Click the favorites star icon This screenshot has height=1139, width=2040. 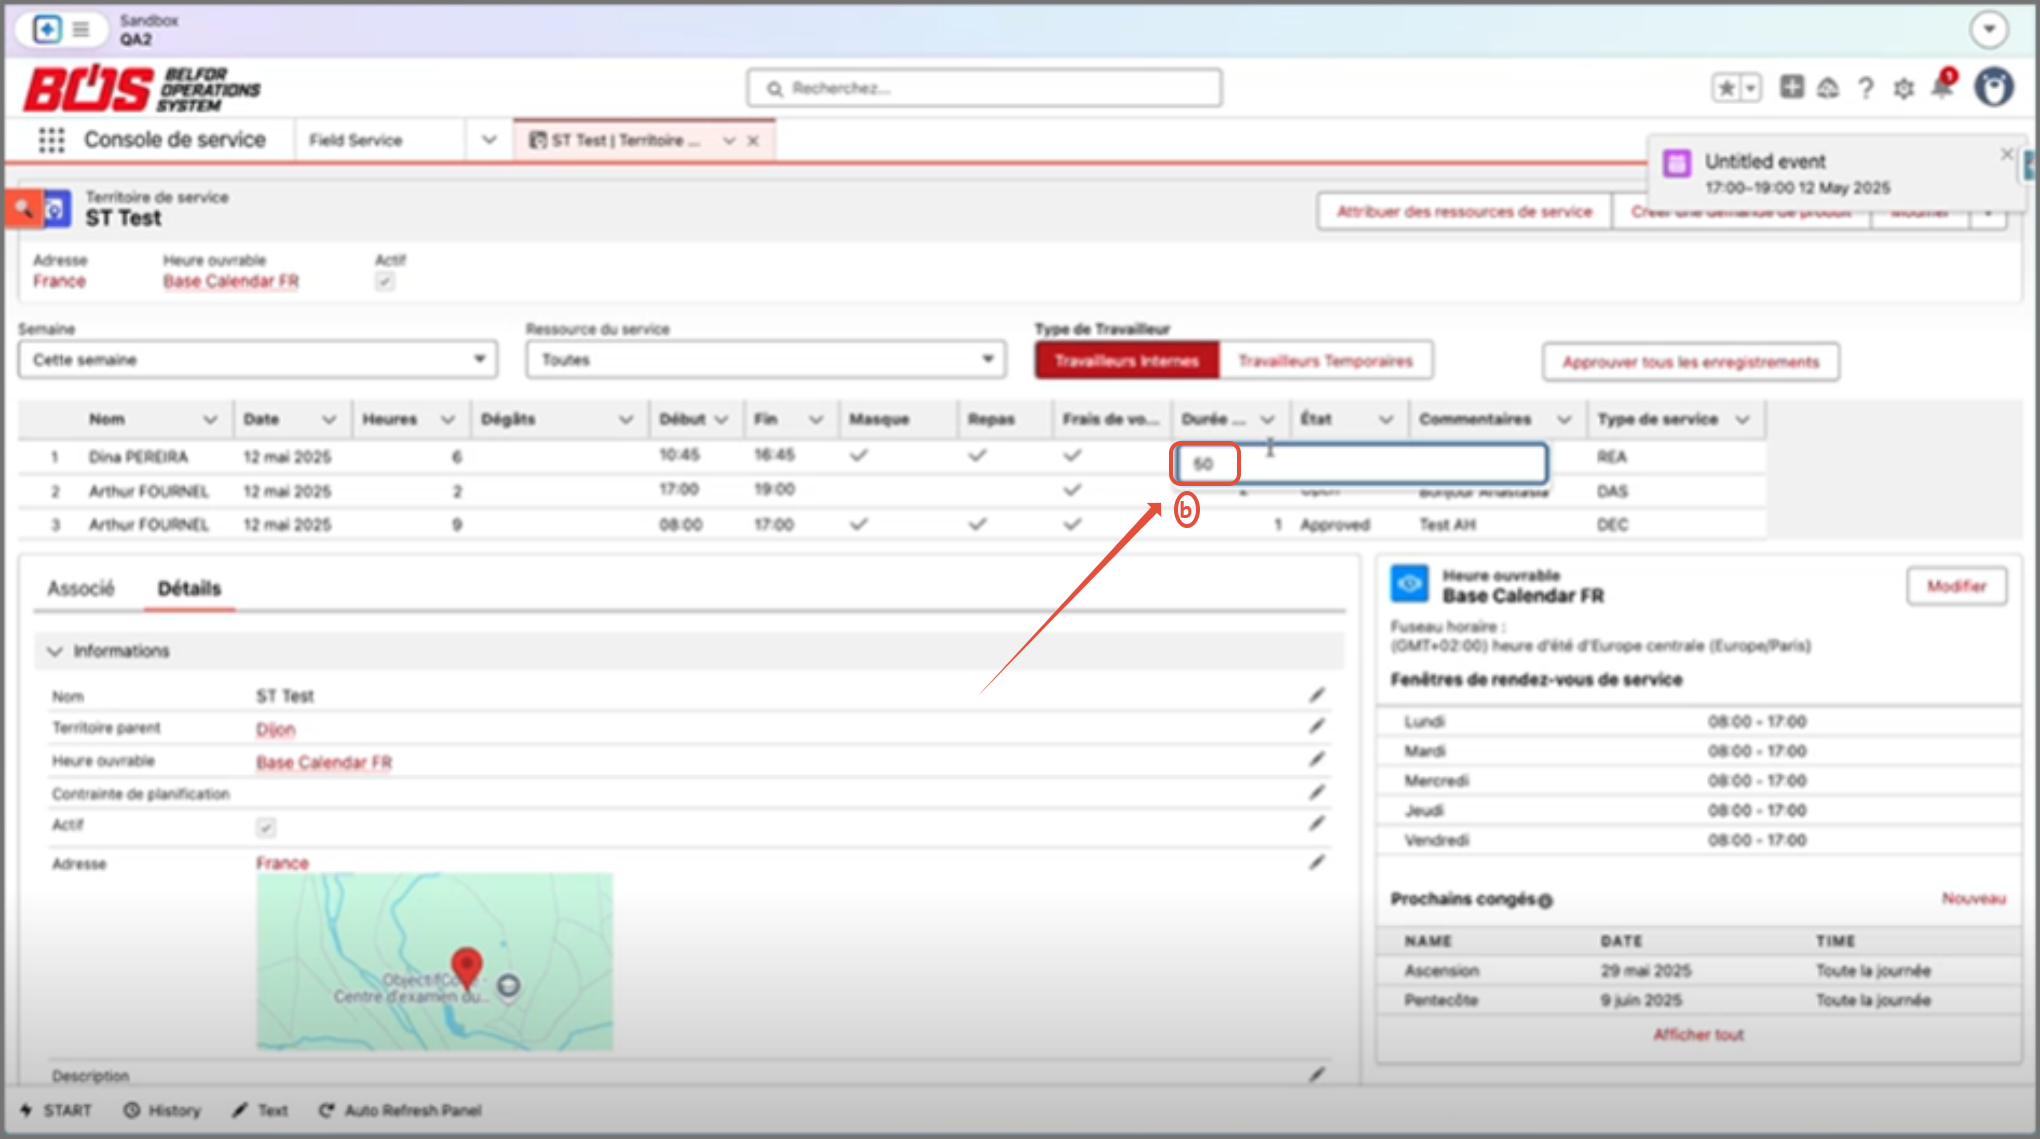[x=1727, y=88]
